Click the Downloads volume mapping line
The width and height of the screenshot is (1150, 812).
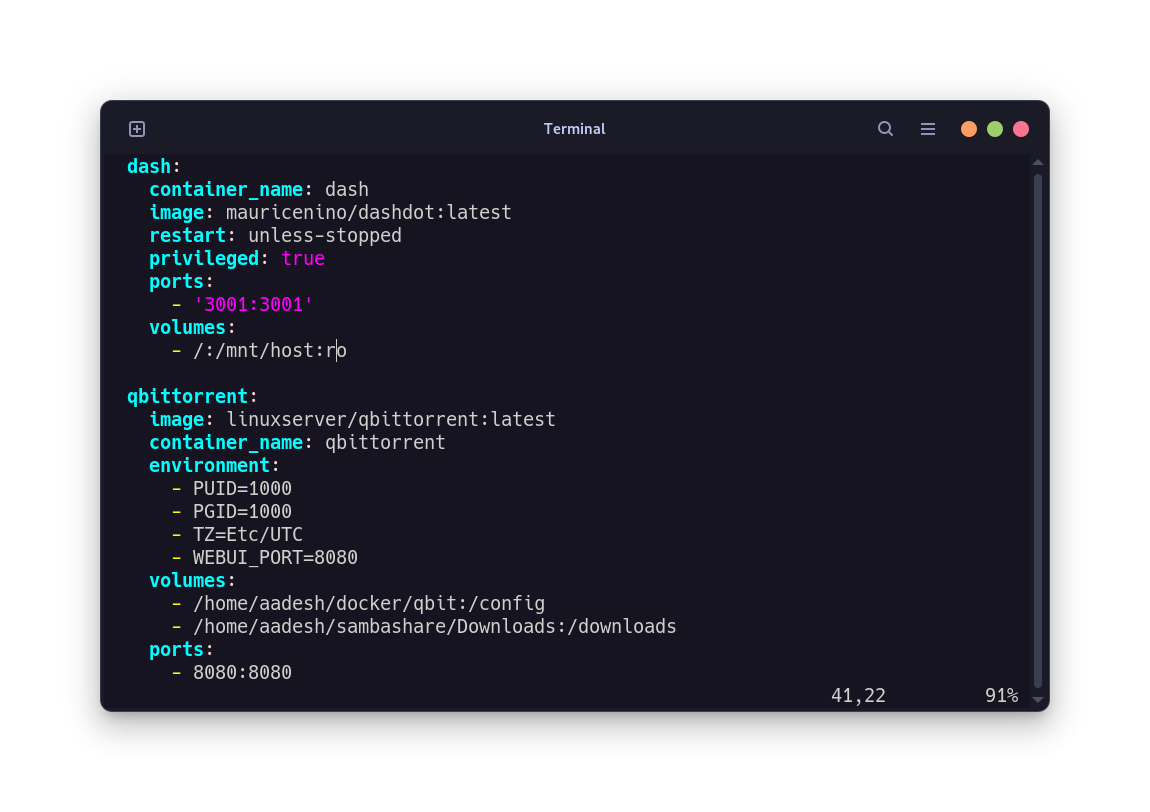[435, 626]
